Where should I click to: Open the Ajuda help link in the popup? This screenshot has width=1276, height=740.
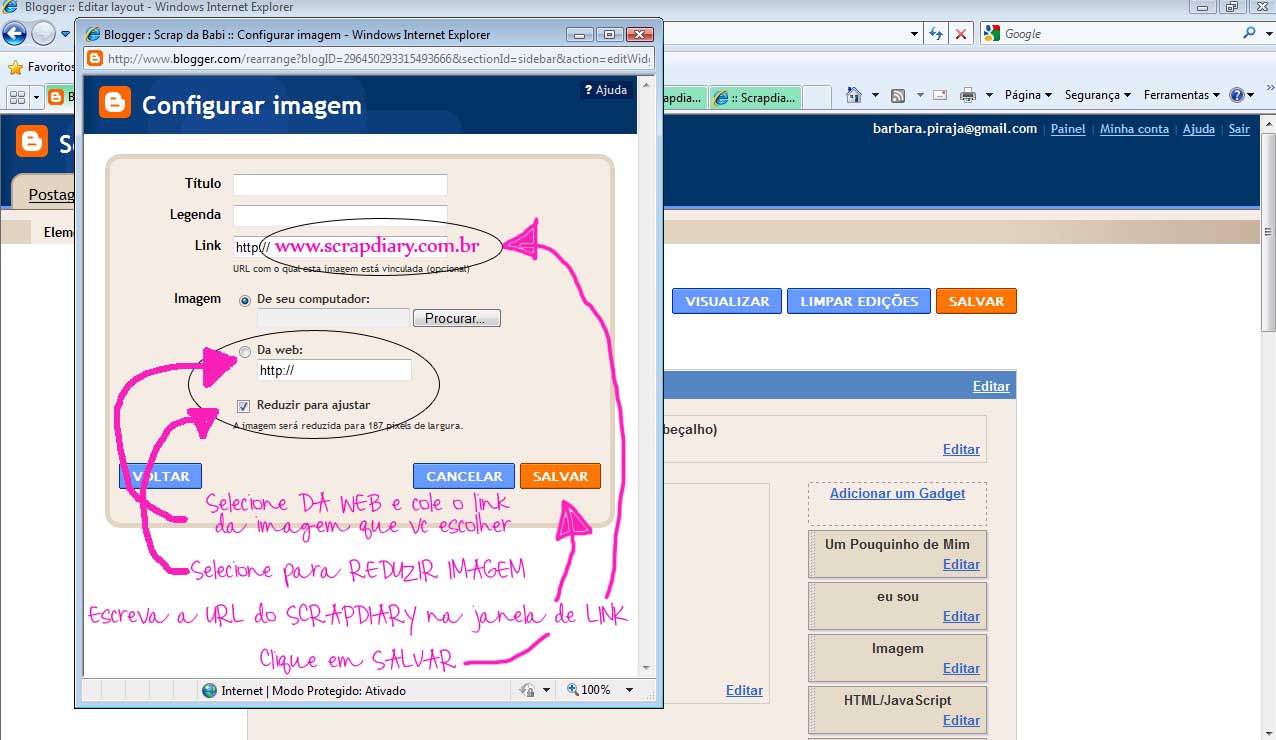tap(605, 90)
